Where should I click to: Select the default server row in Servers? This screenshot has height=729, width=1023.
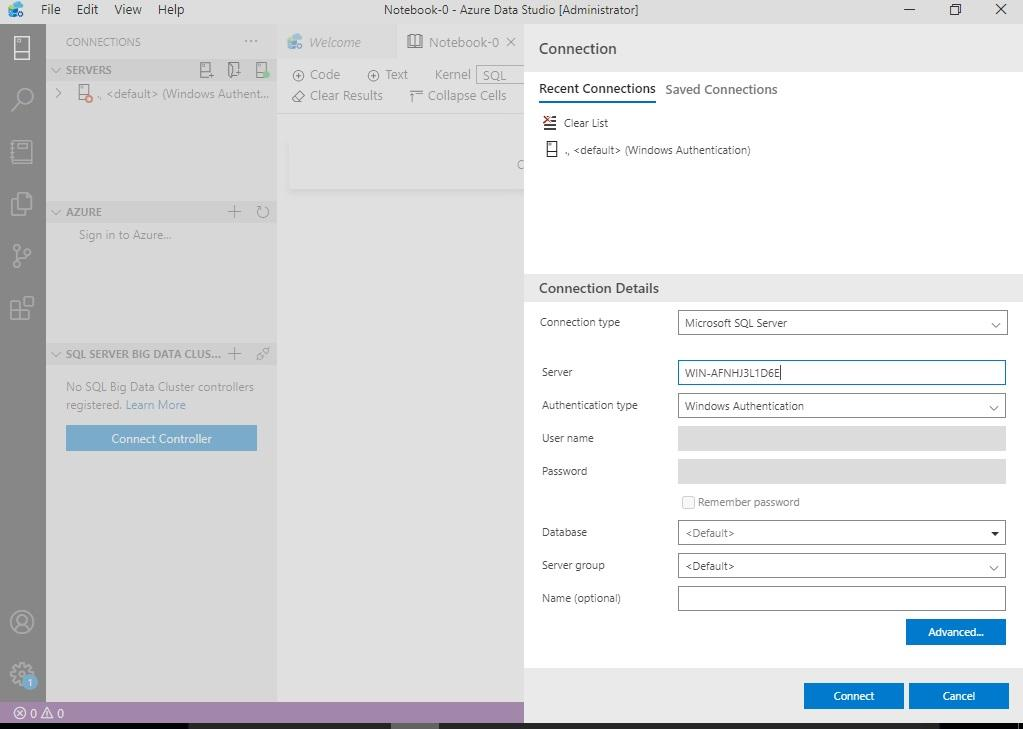pos(161,93)
